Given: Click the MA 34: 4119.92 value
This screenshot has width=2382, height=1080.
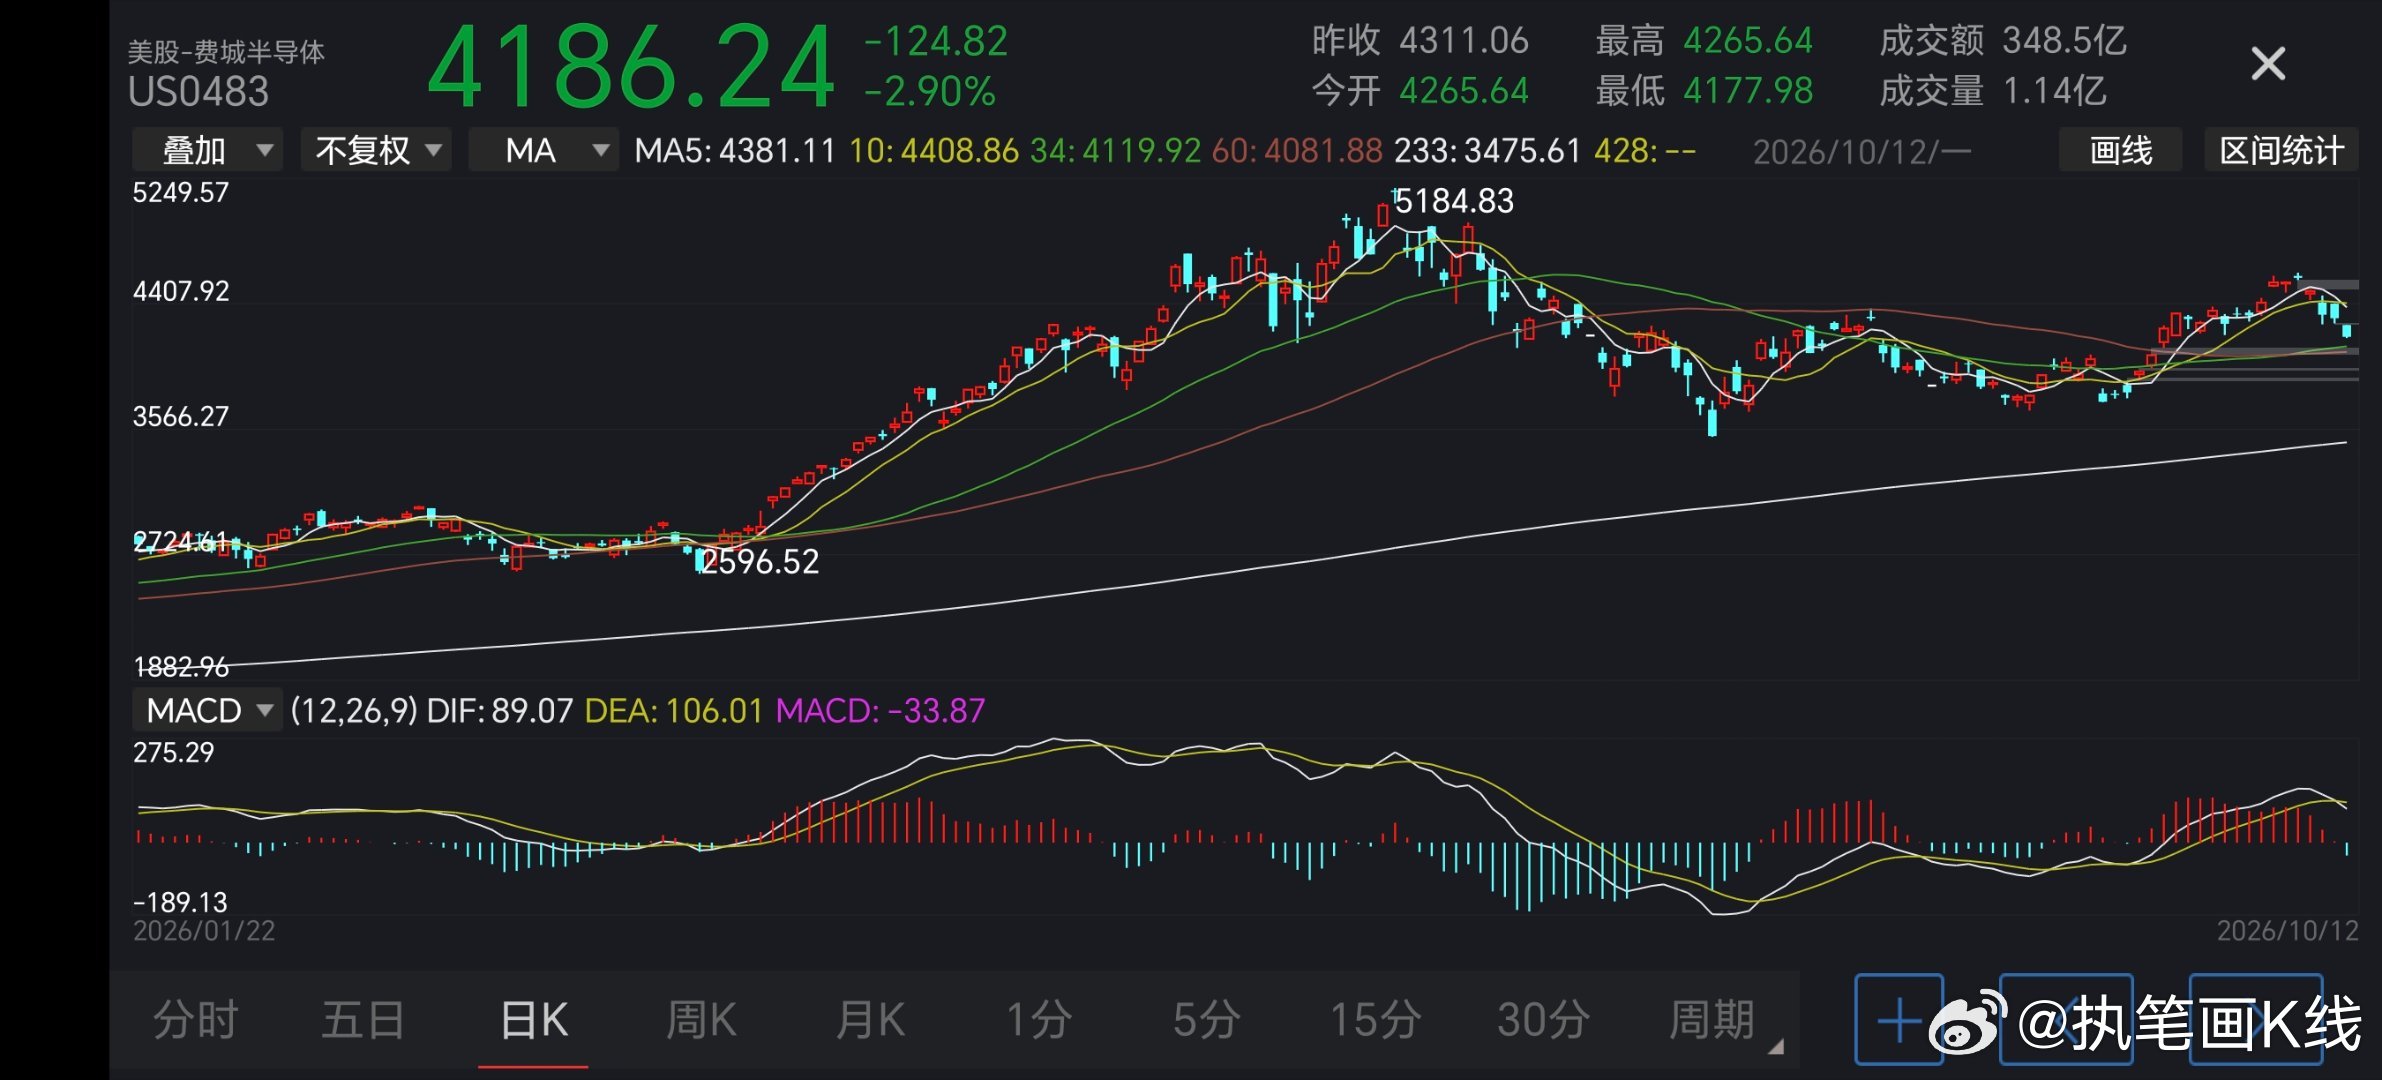Looking at the screenshot, I should [x=1115, y=151].
